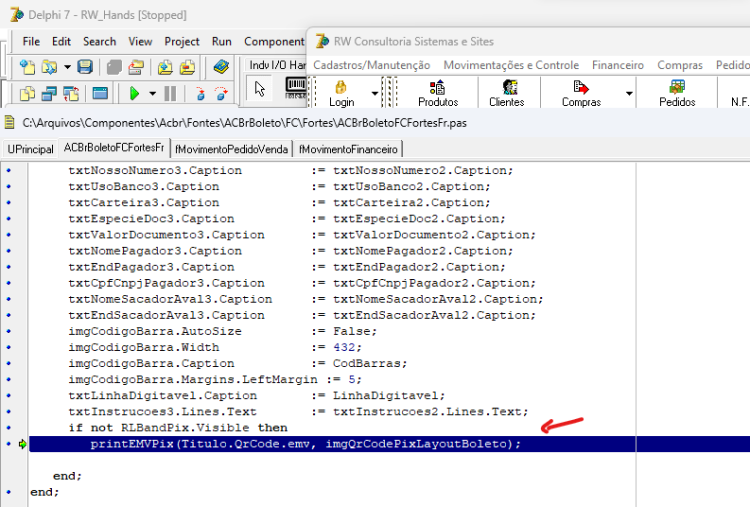Toggle breakpoint on txtNossoNumero3.Caption line gutter

[x=9, y=170]
